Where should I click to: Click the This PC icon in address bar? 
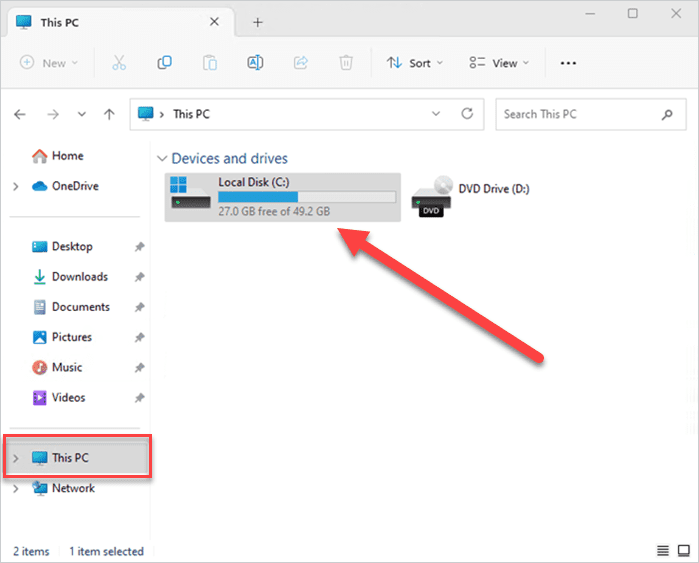(x=145, y=114)
